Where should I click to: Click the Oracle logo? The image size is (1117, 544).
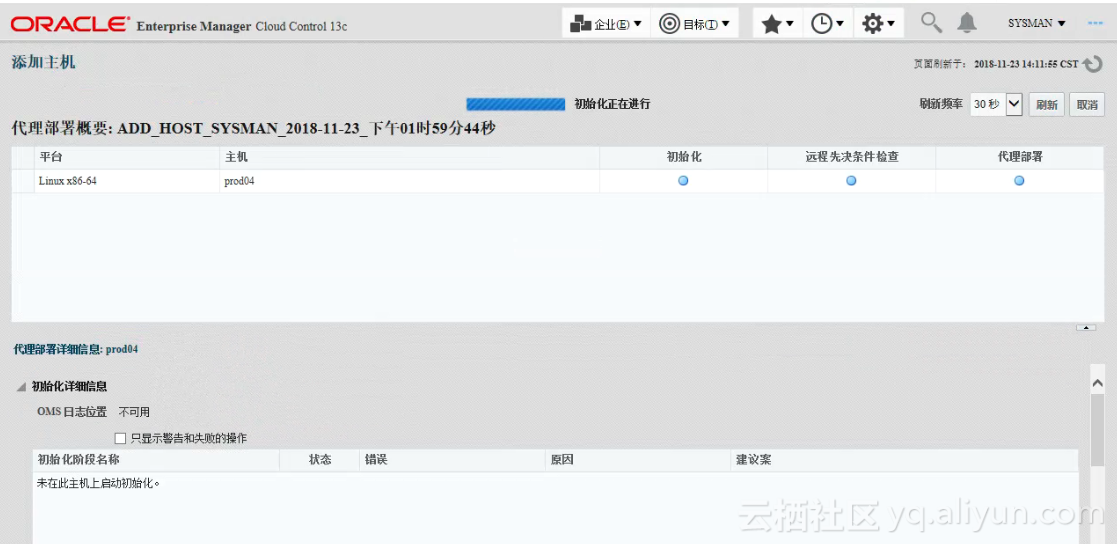(x=71, y=24)
